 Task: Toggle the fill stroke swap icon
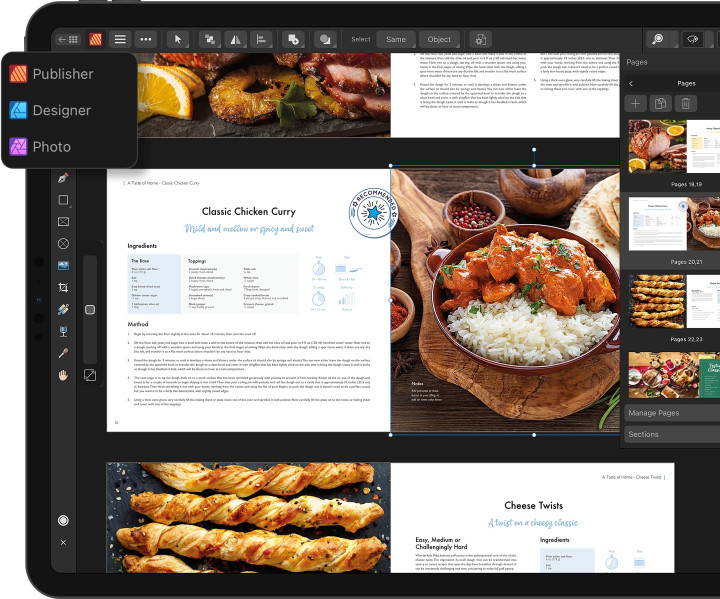(90, 375)
